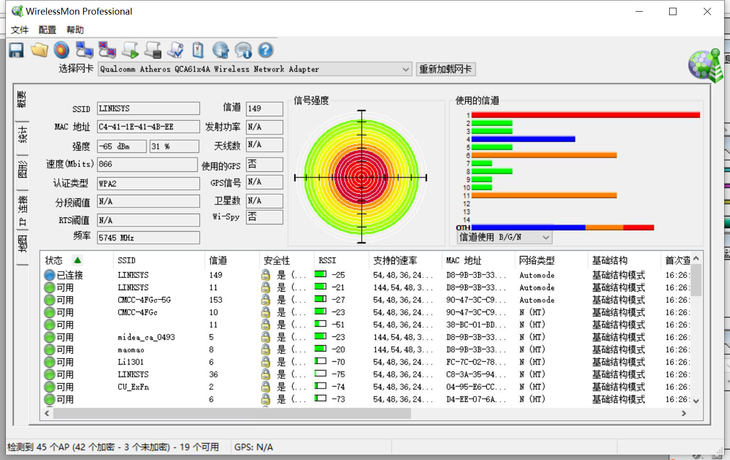This screenshot has height=460, width=730.
Task: Click the computers with red crosses icon
Action: (x=107, y=50)
